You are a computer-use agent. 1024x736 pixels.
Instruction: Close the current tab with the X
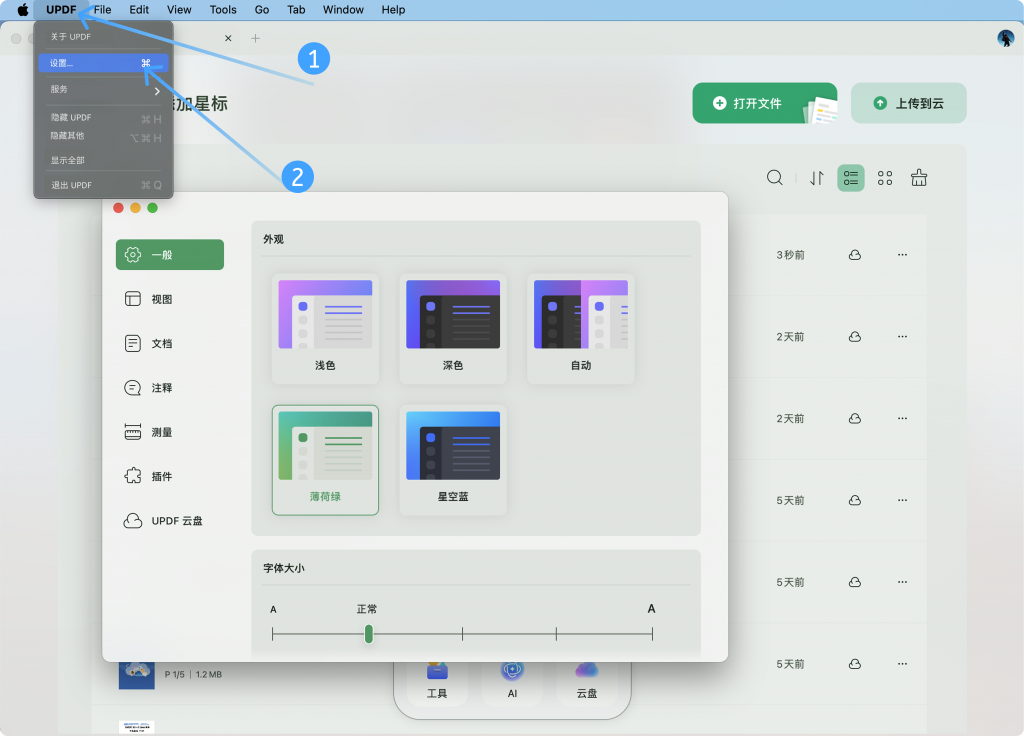228,39
